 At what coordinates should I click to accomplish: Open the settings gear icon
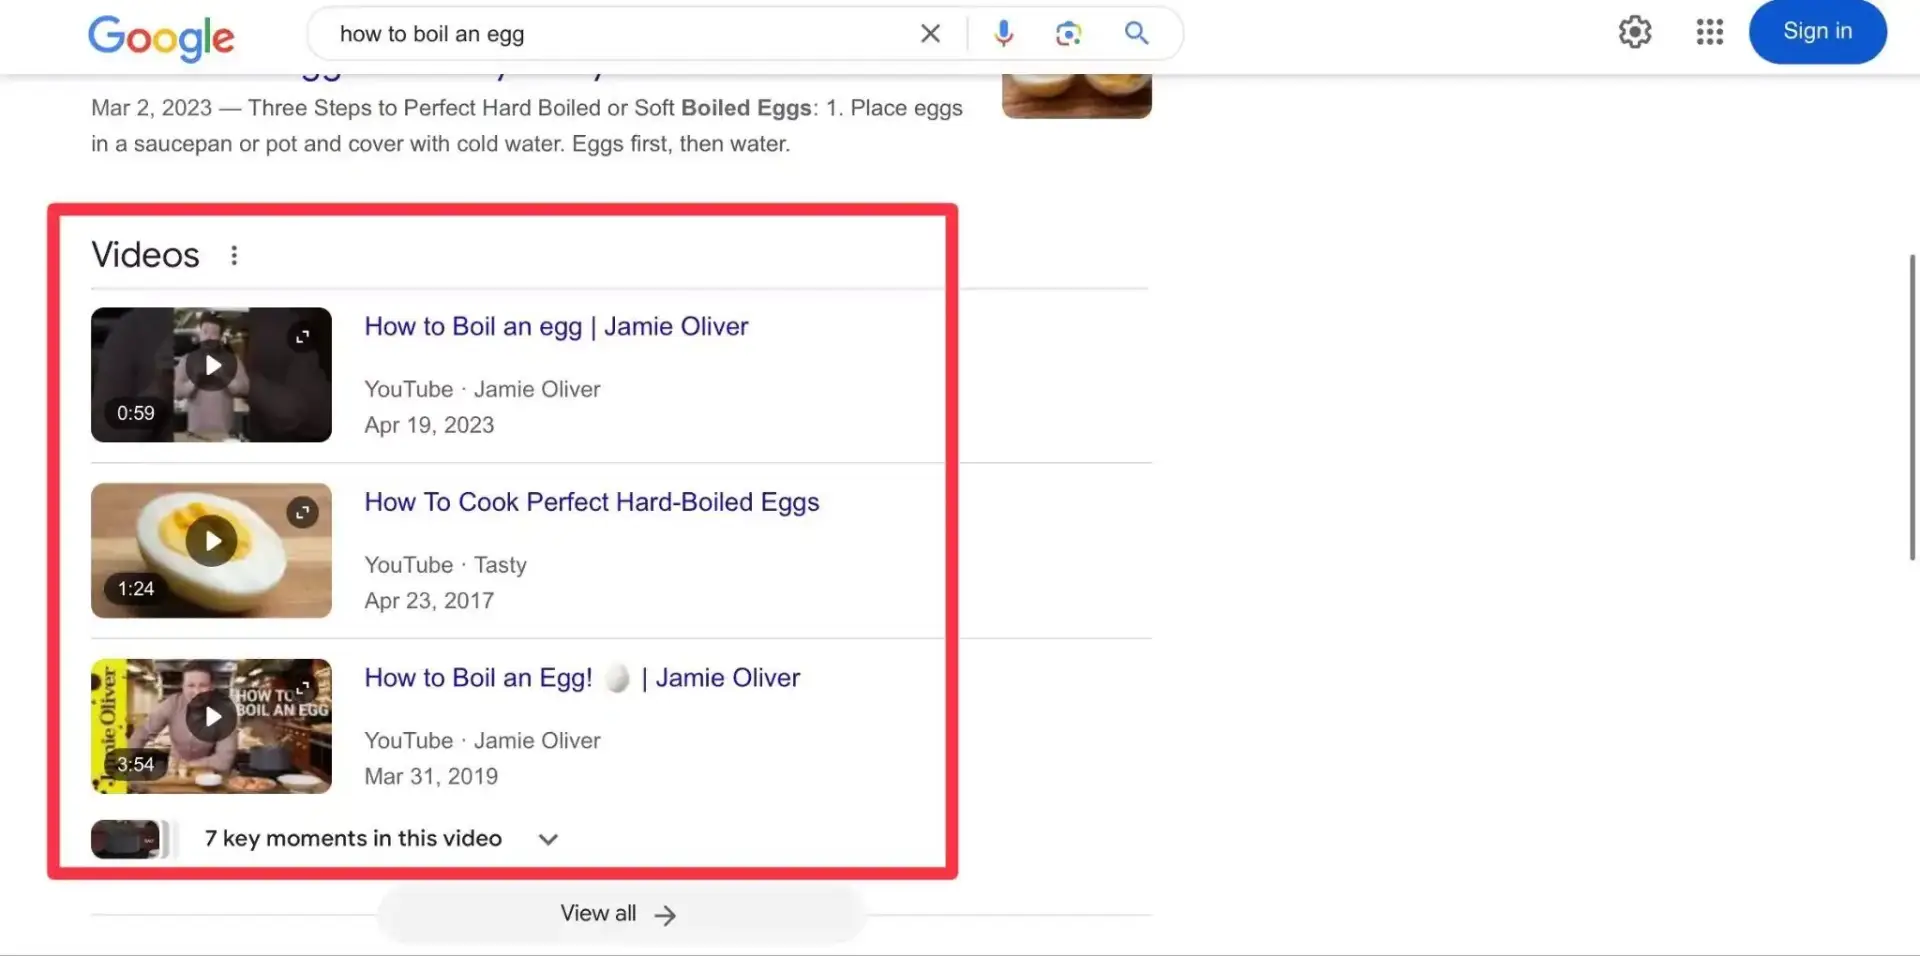tap(1635, 32)
